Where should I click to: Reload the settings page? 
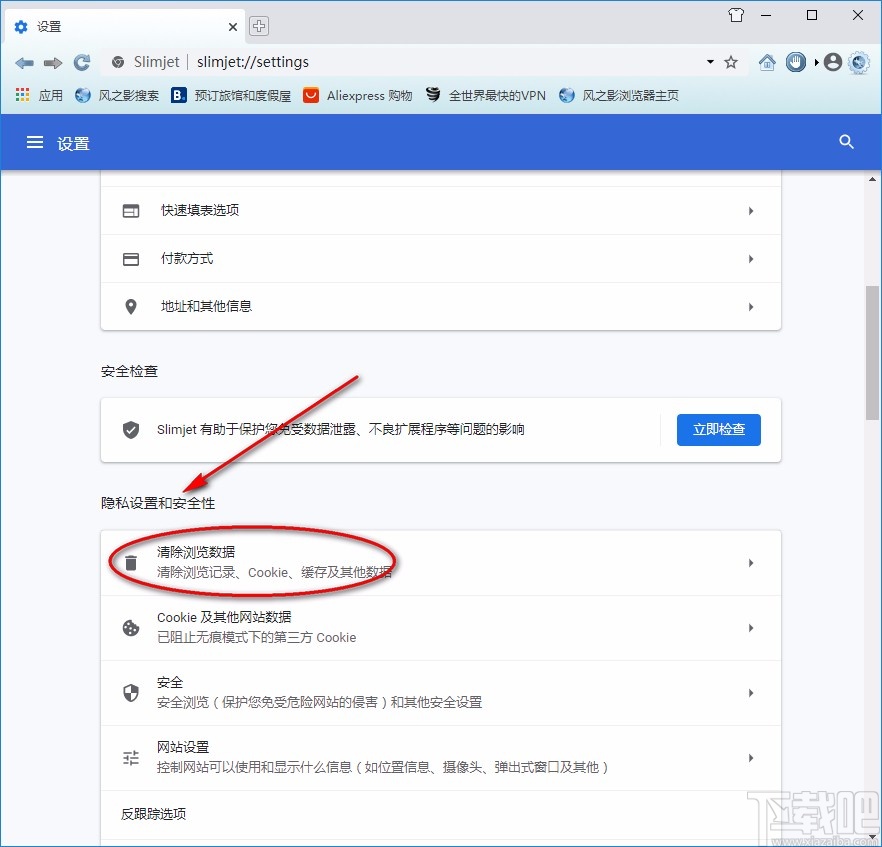pyautogui.click(x=81, y=61)
